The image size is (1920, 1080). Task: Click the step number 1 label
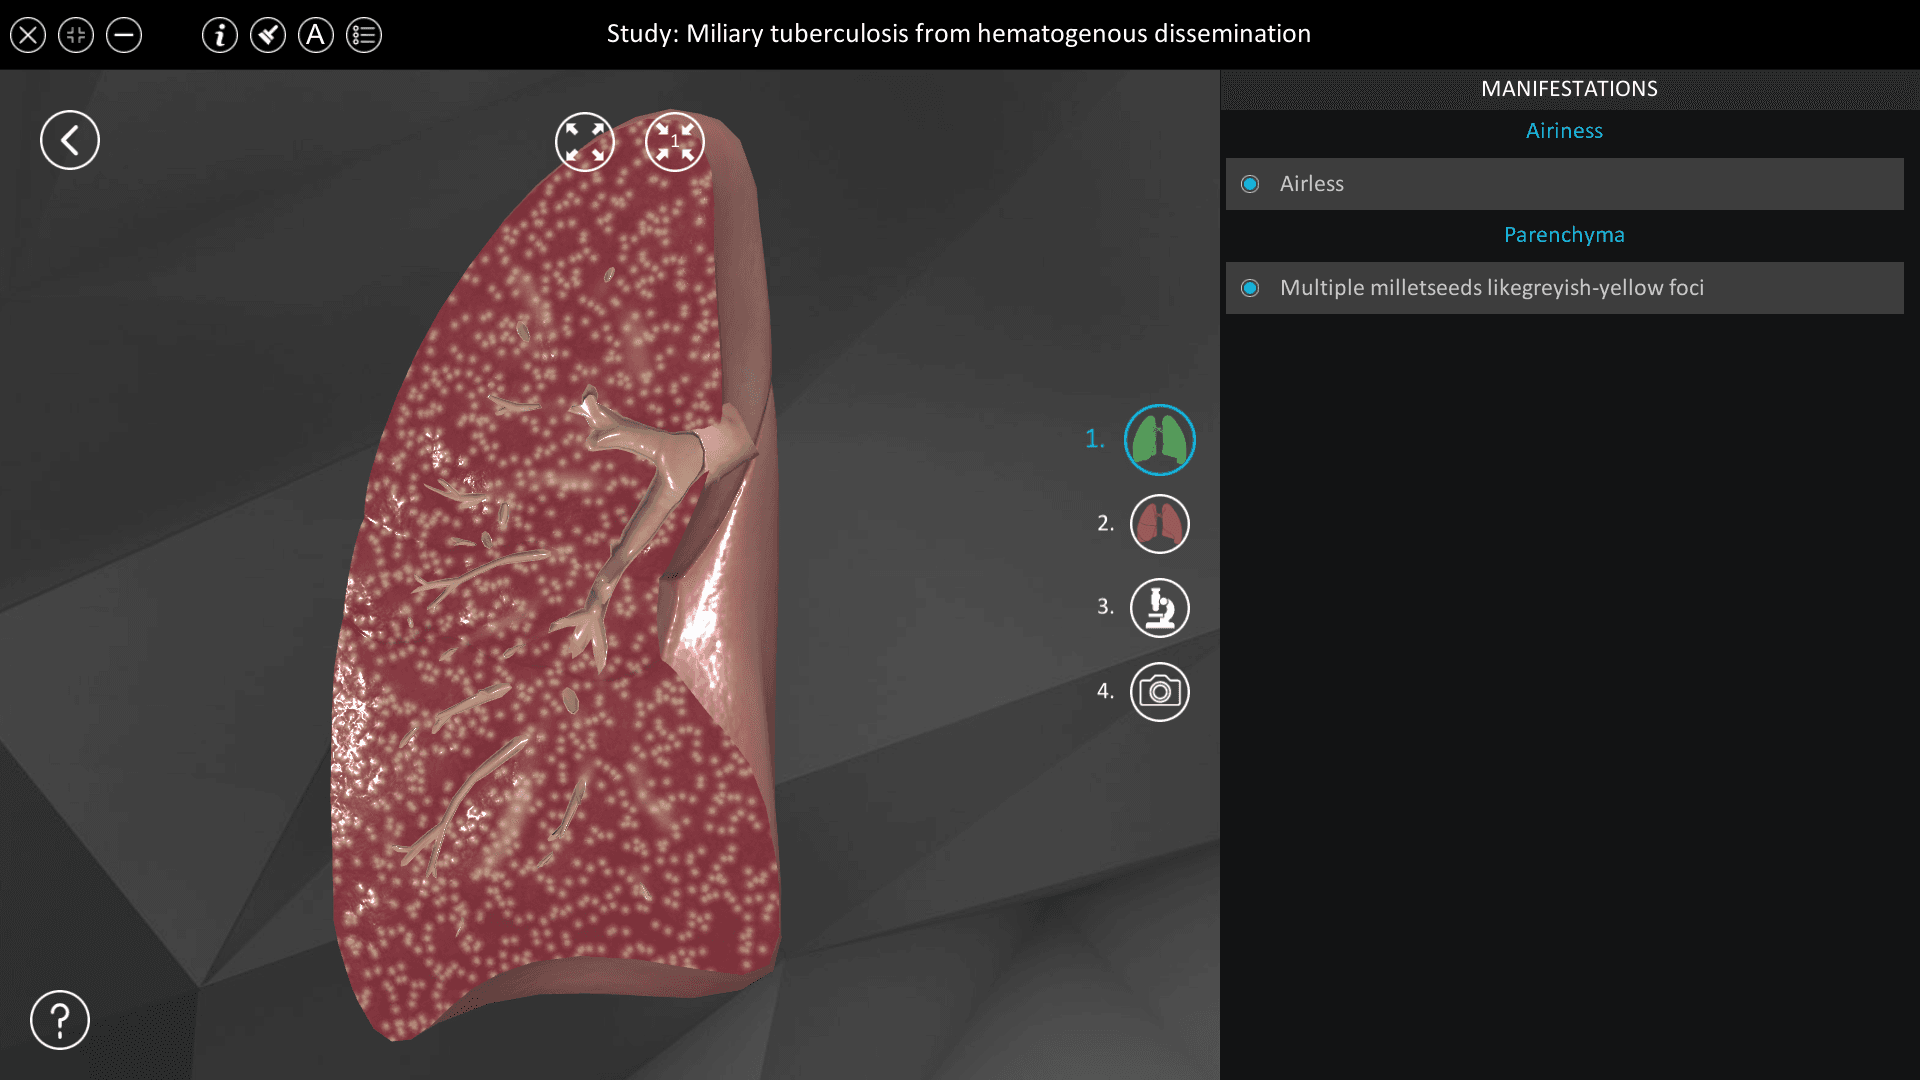pos(1095,439)
